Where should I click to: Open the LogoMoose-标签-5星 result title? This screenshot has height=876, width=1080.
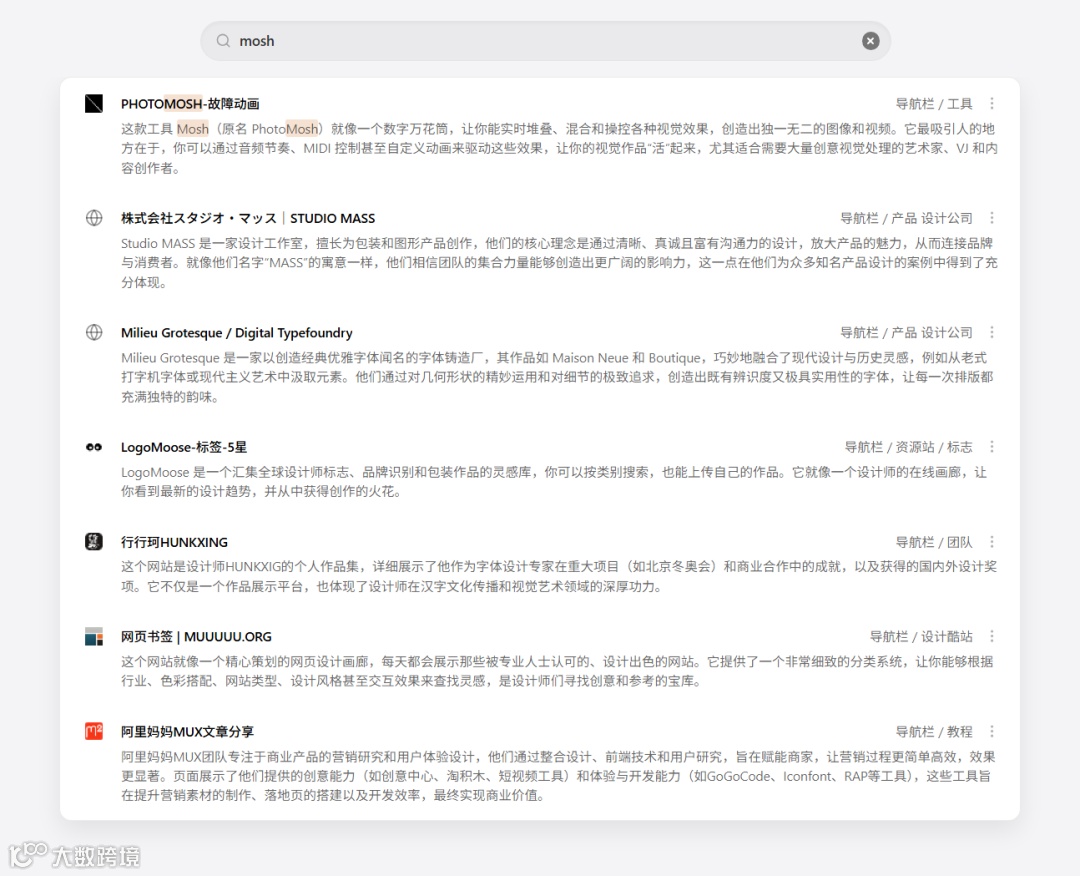click(184, 447)
